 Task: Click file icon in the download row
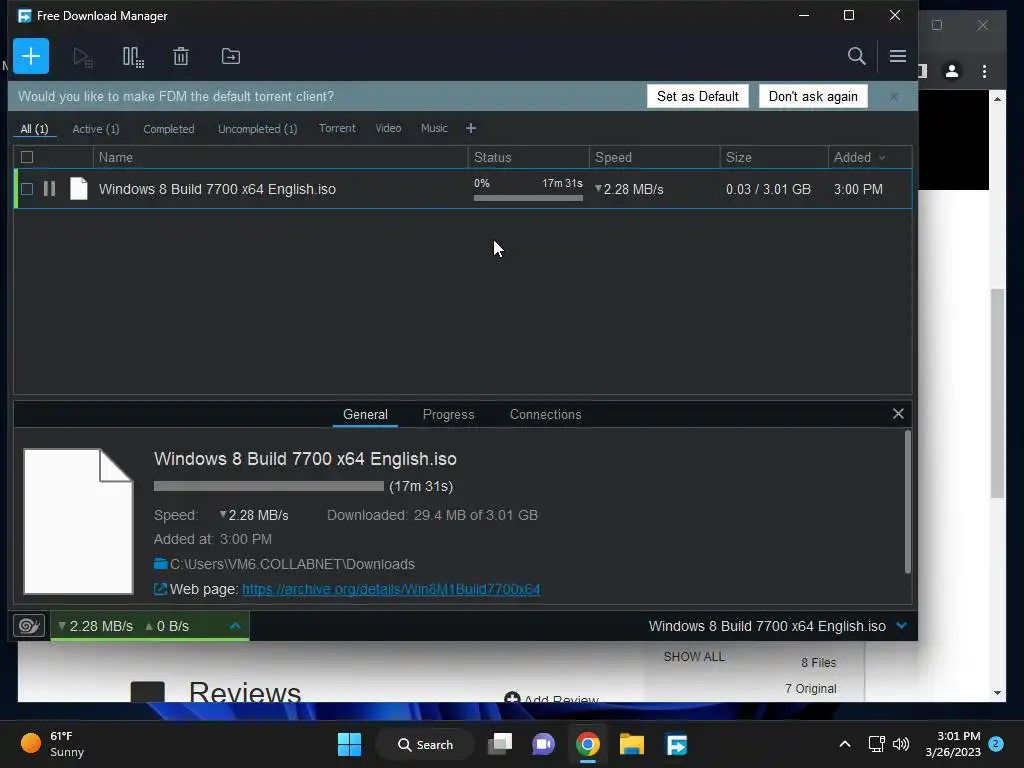78,189
